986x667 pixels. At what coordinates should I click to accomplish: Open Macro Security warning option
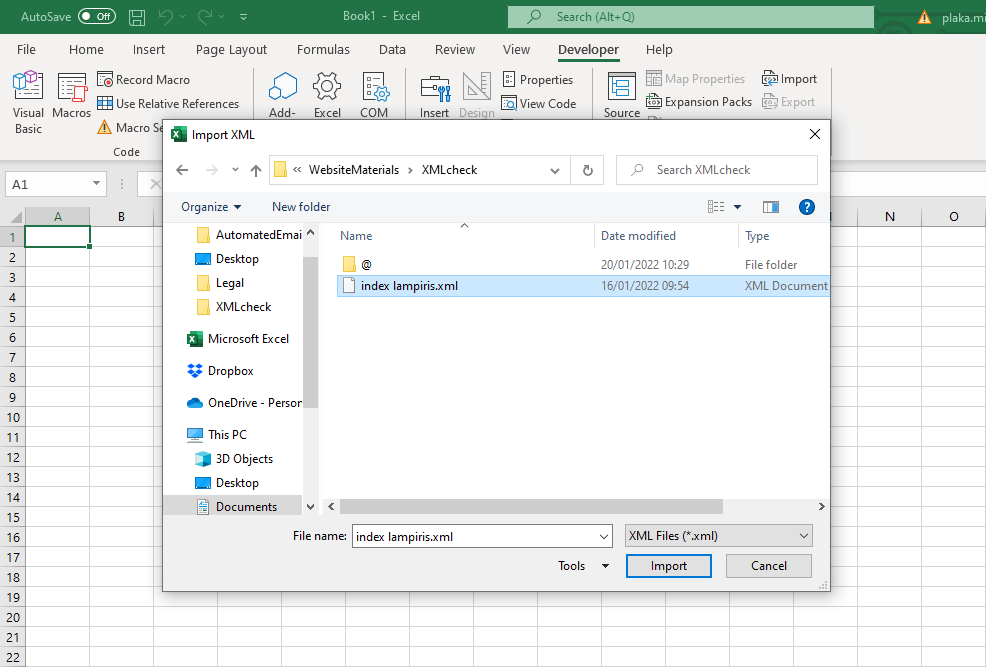pyautogui.click(x=130, y=128)
